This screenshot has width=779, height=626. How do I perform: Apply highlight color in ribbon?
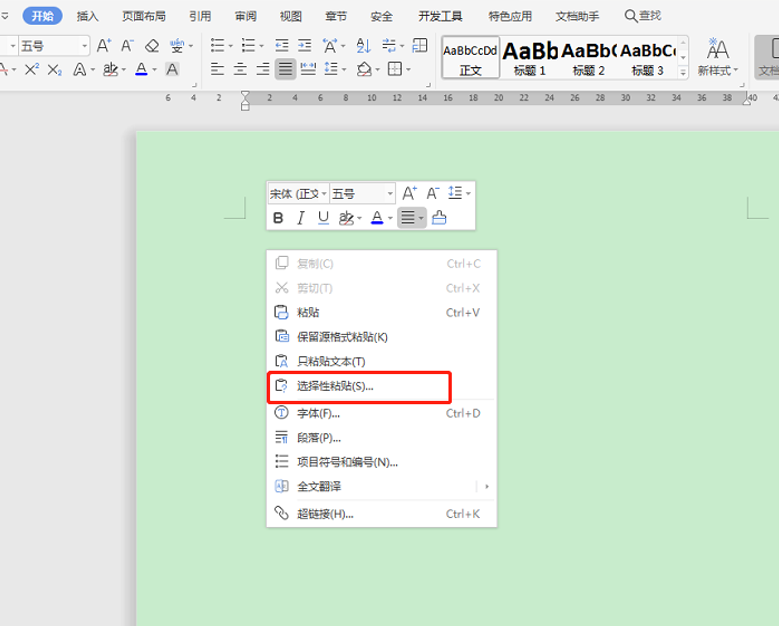pyautogui.click(x=110, y=69)
